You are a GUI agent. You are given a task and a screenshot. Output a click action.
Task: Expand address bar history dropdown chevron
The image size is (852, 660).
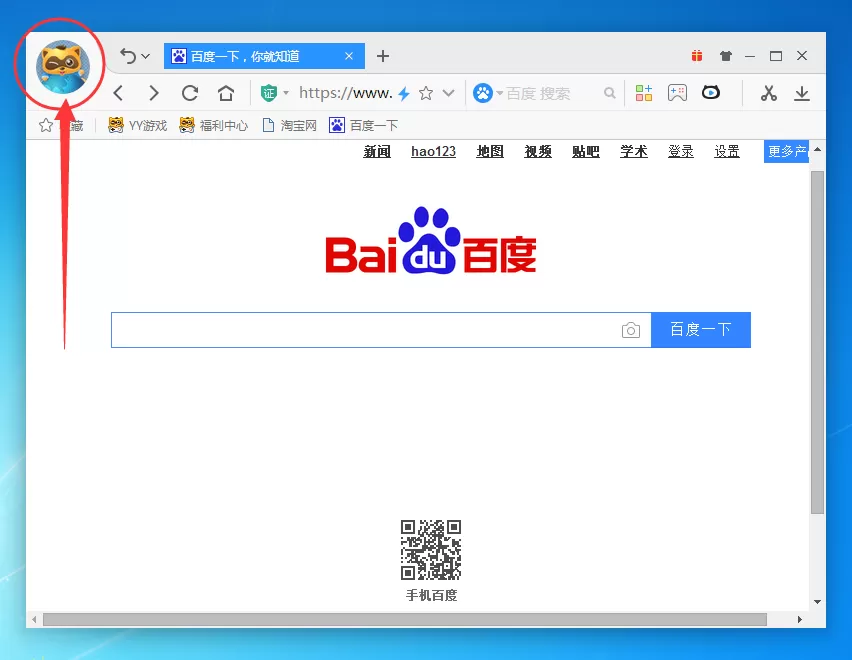click(448, 93)
